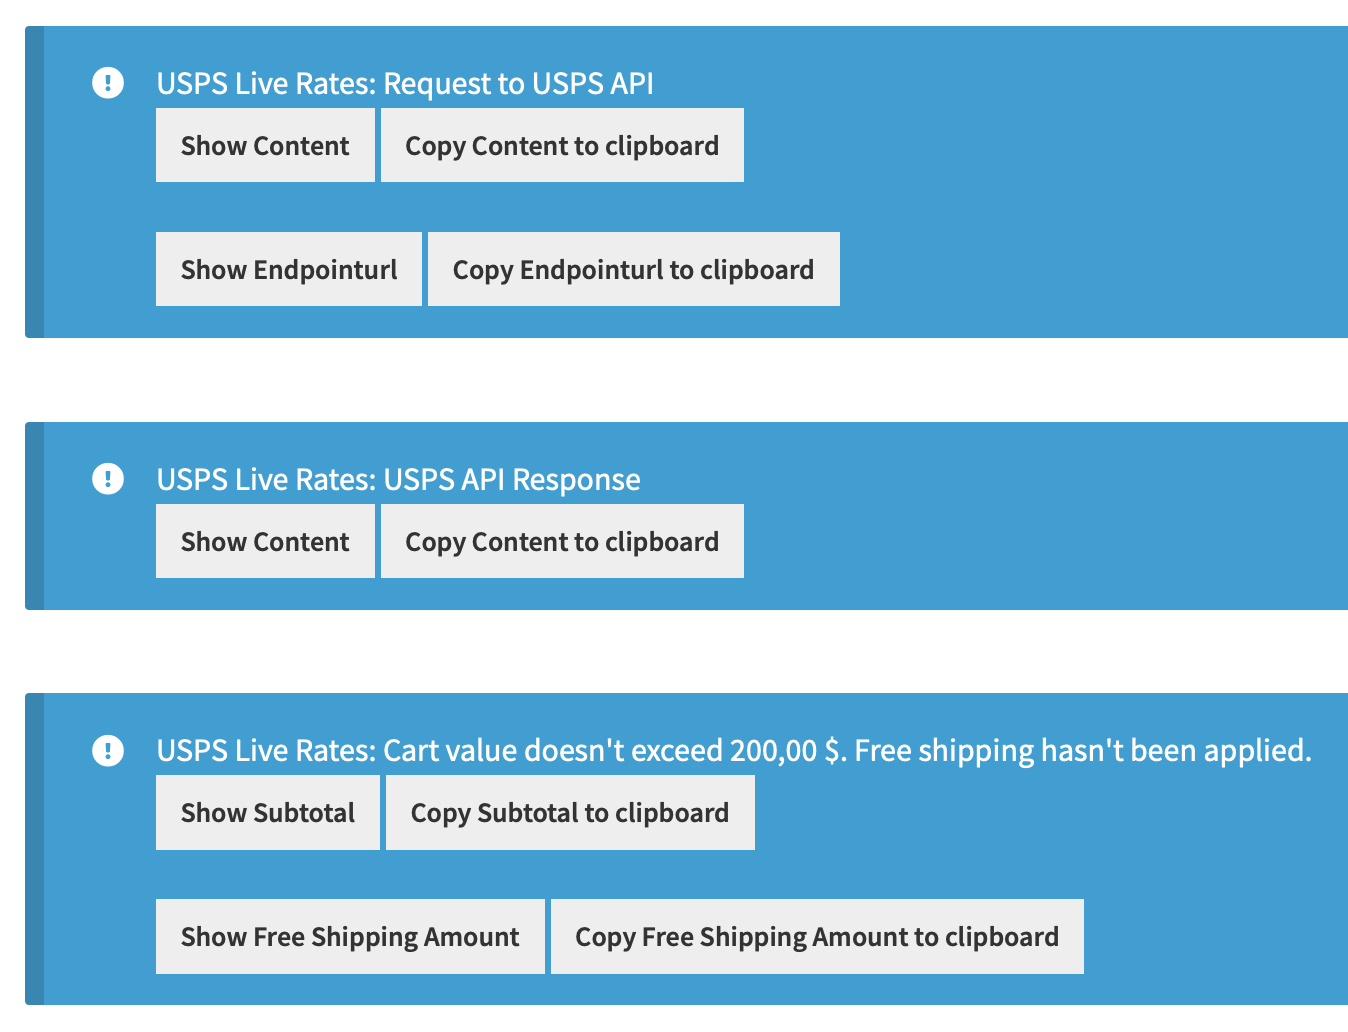
Task: Copy Endpointurl to clipboard
Action: tap(632, 268)
